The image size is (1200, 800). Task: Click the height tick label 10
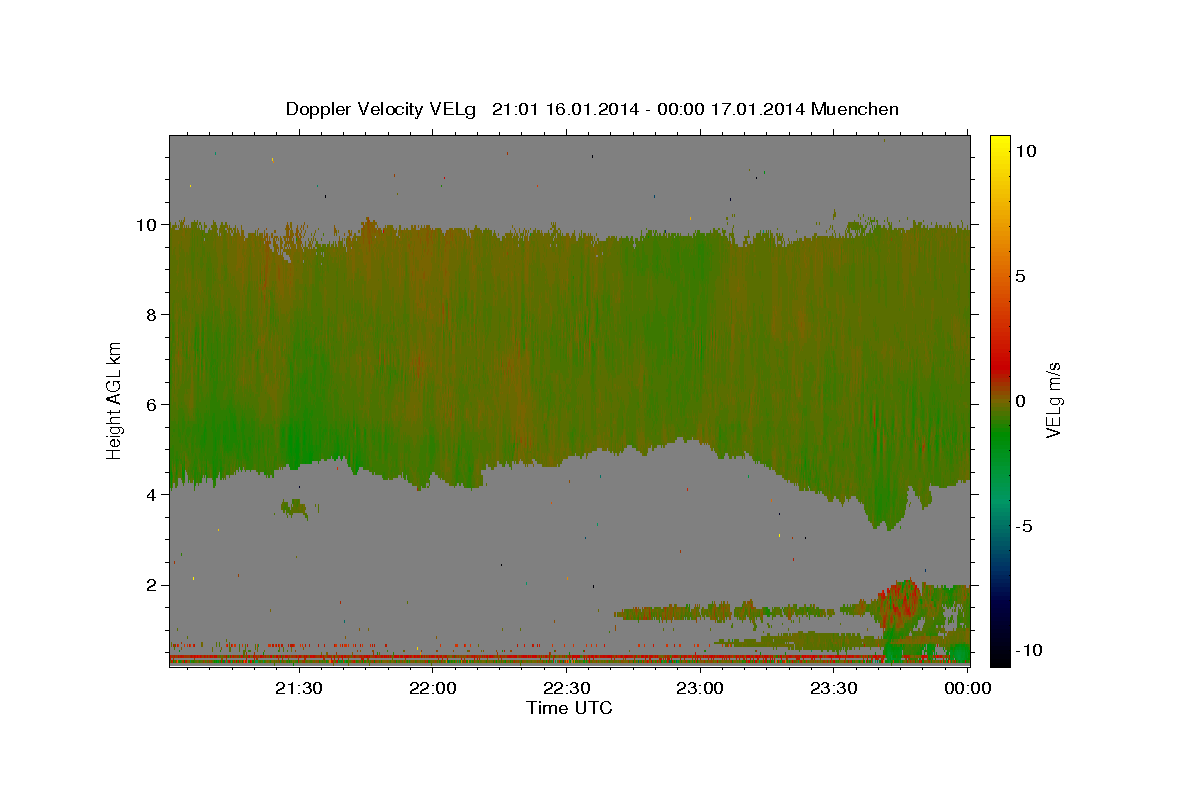[148, 225]
